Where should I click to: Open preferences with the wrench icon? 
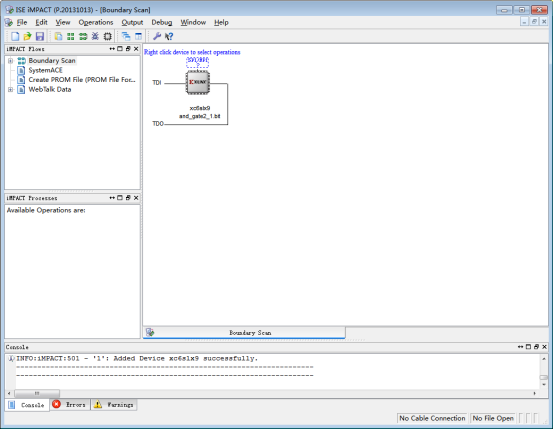pyautogui.click(x=157, y=36)
